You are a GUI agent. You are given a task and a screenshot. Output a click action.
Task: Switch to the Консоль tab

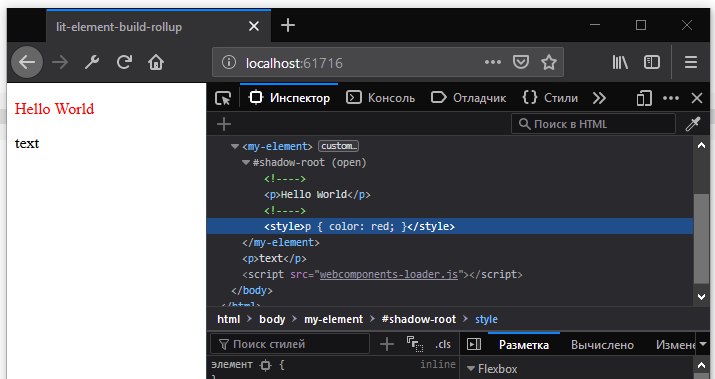pyautogui.click(x=381, y=98)
